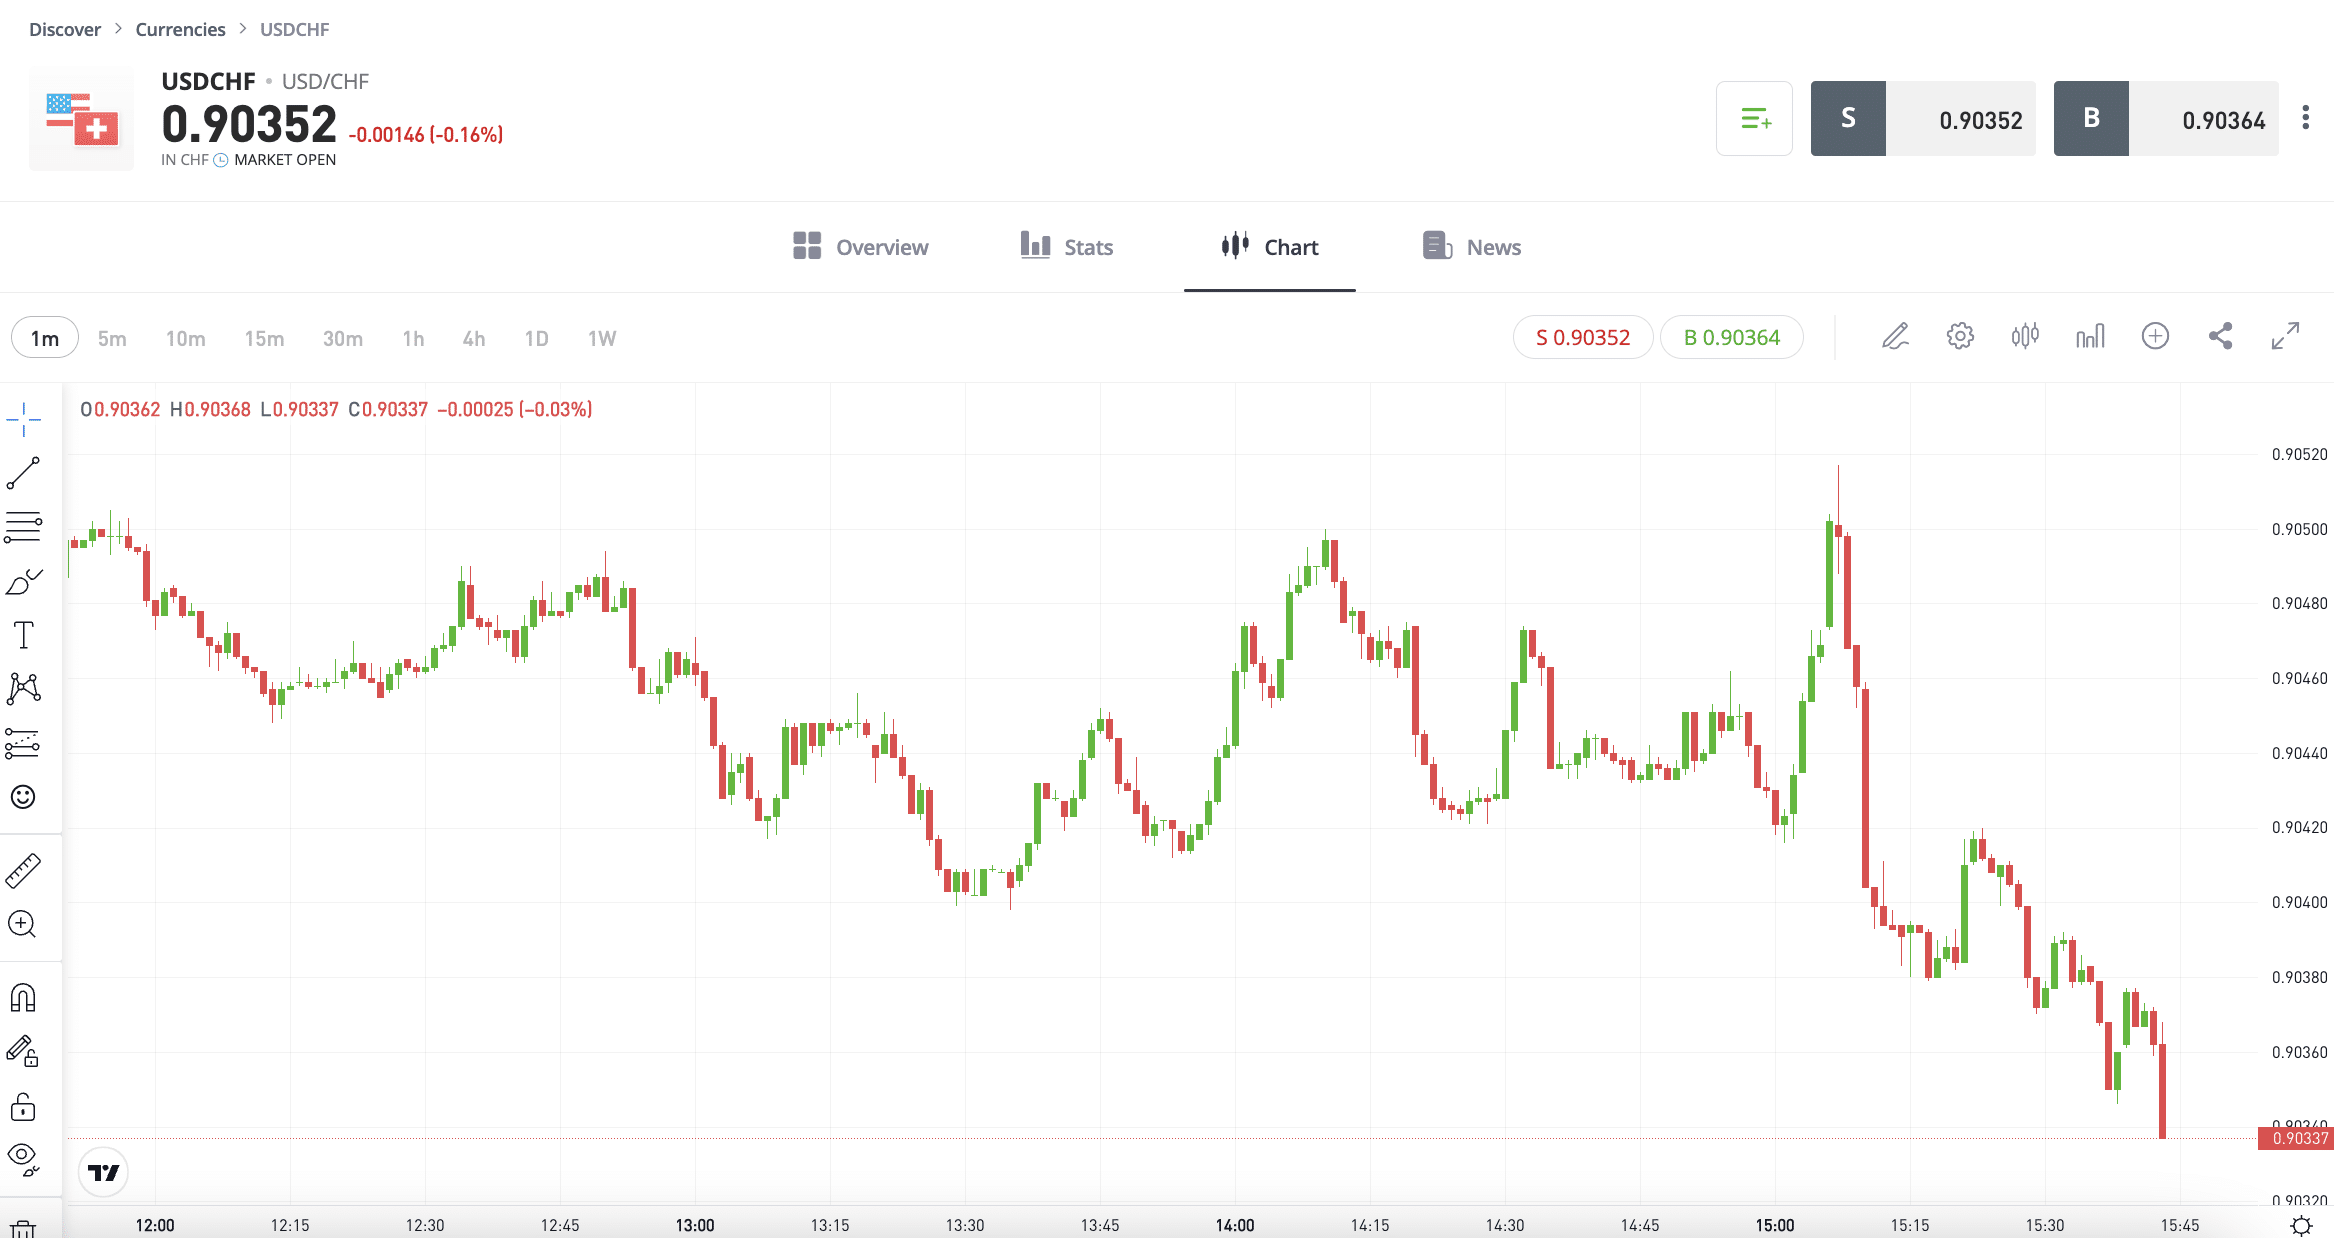This screenshot has height=1238, width=2334.
Task: Click the current price label 0.90337
Action: point(2298,1139)
